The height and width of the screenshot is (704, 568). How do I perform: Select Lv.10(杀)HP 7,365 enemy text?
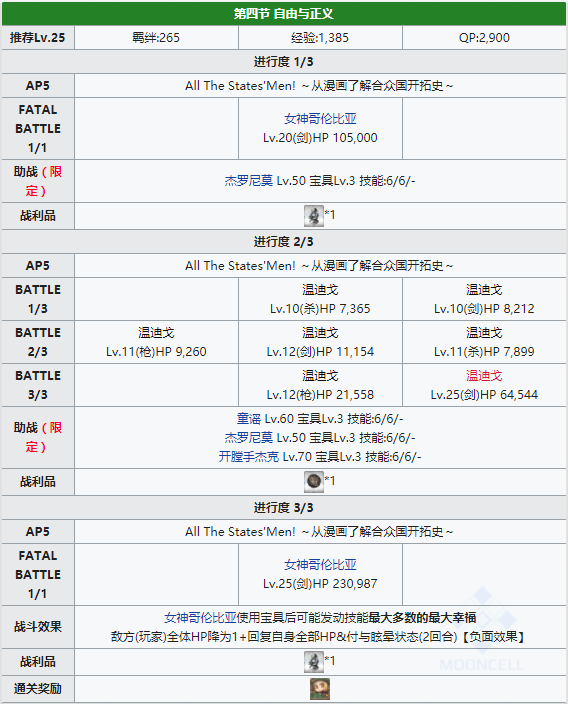320,309
